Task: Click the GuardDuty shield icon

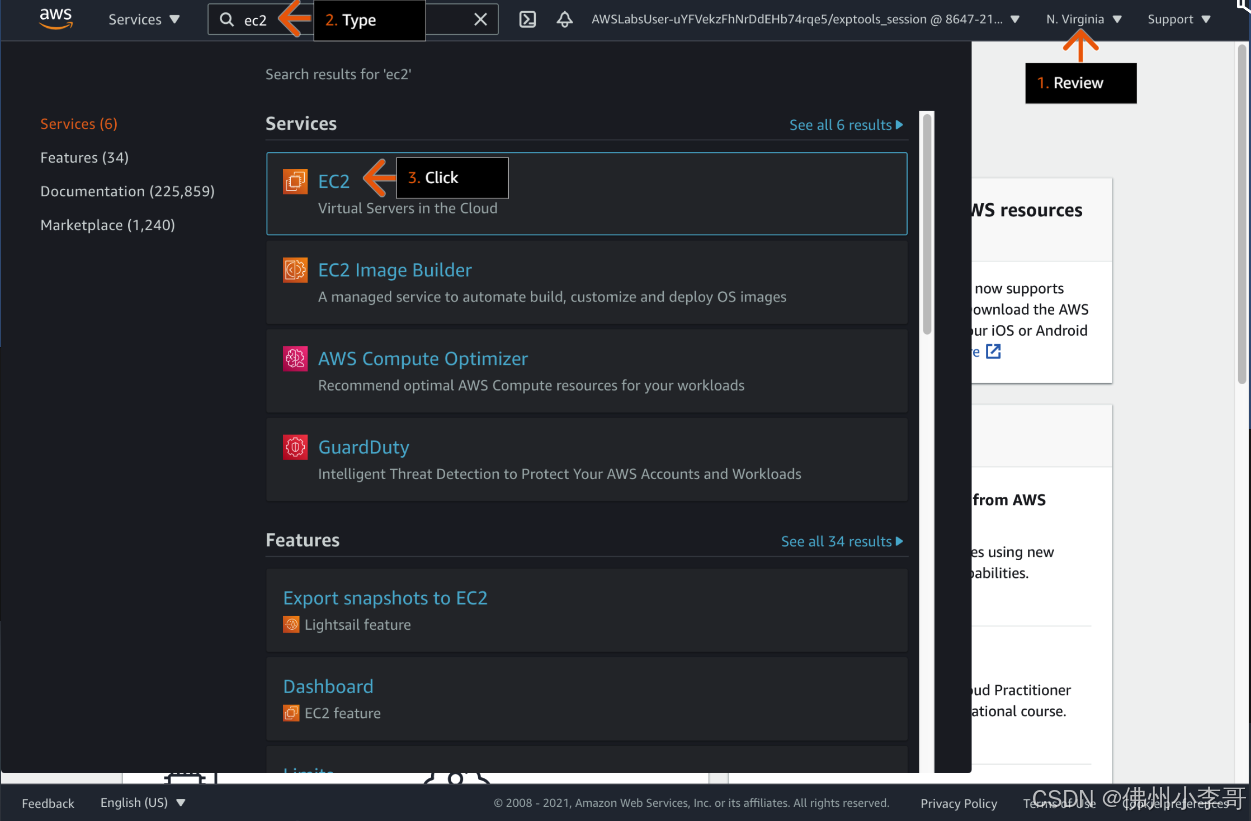Action: [x=295, y=447]
